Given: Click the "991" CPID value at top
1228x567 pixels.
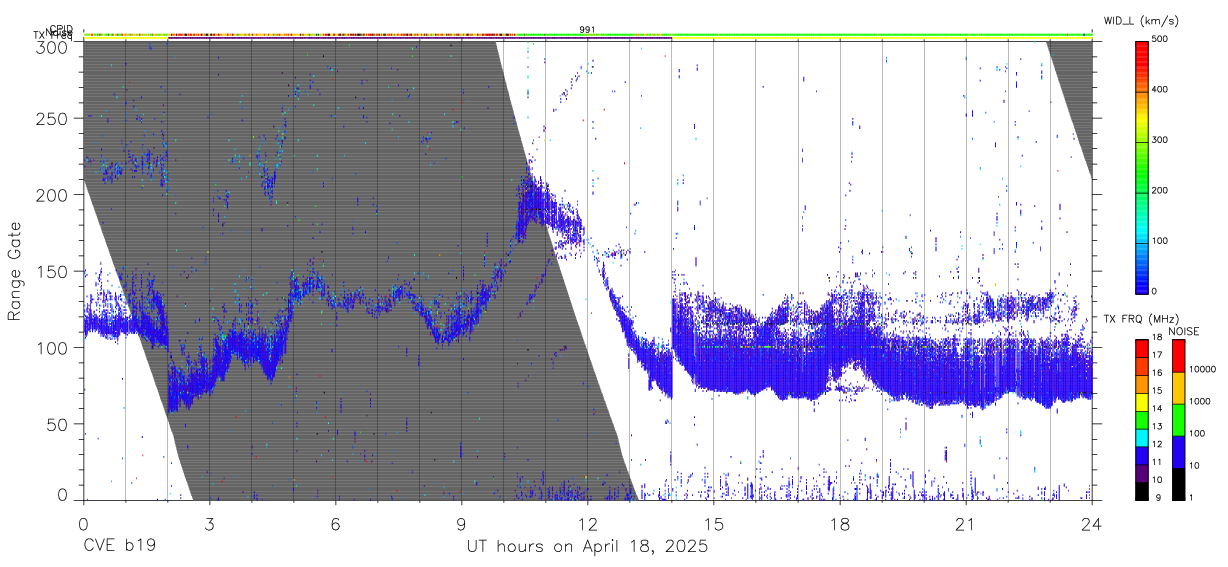Looking at the screenshot, I should pyautogui.click(x=587, y=30).
